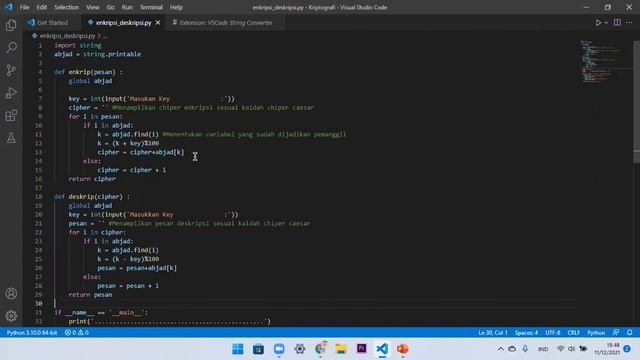Open the Accounts menu icon
This screenshot has width=640, height=360.
click(x=11, y=293)
